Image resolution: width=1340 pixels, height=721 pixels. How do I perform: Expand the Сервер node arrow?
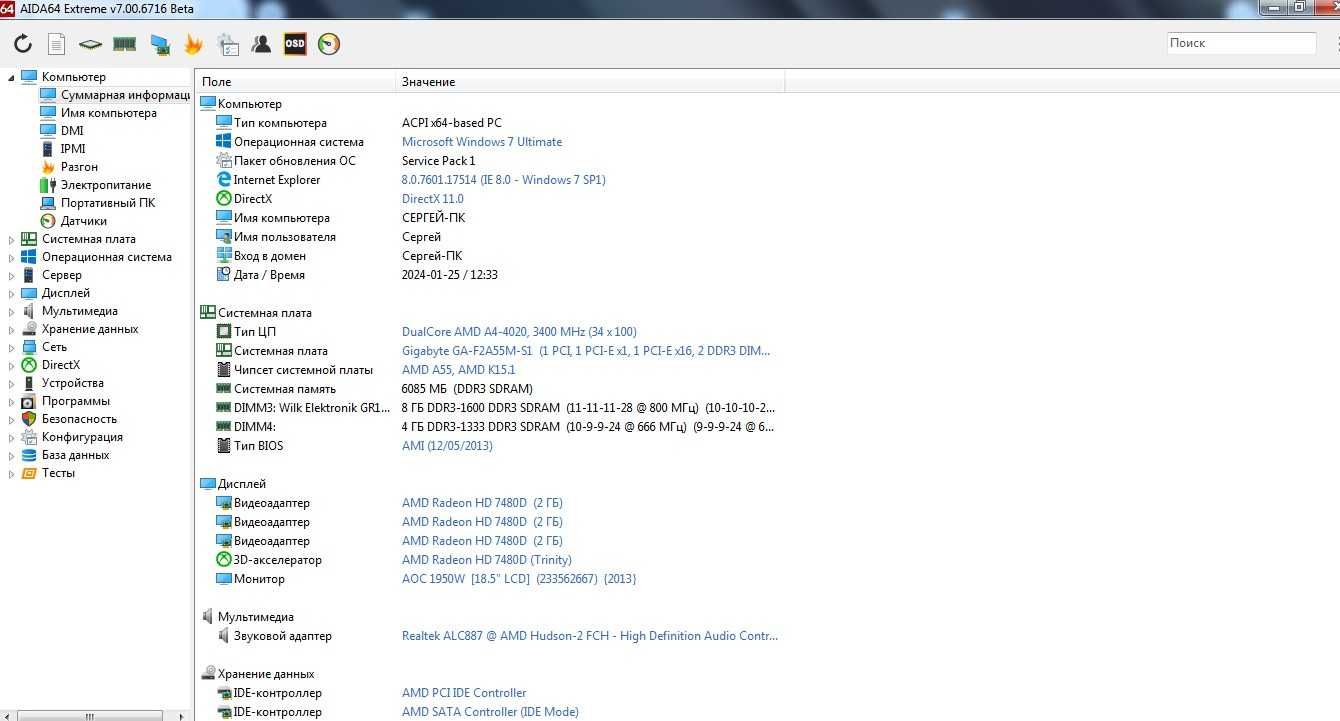click(12, 276)
